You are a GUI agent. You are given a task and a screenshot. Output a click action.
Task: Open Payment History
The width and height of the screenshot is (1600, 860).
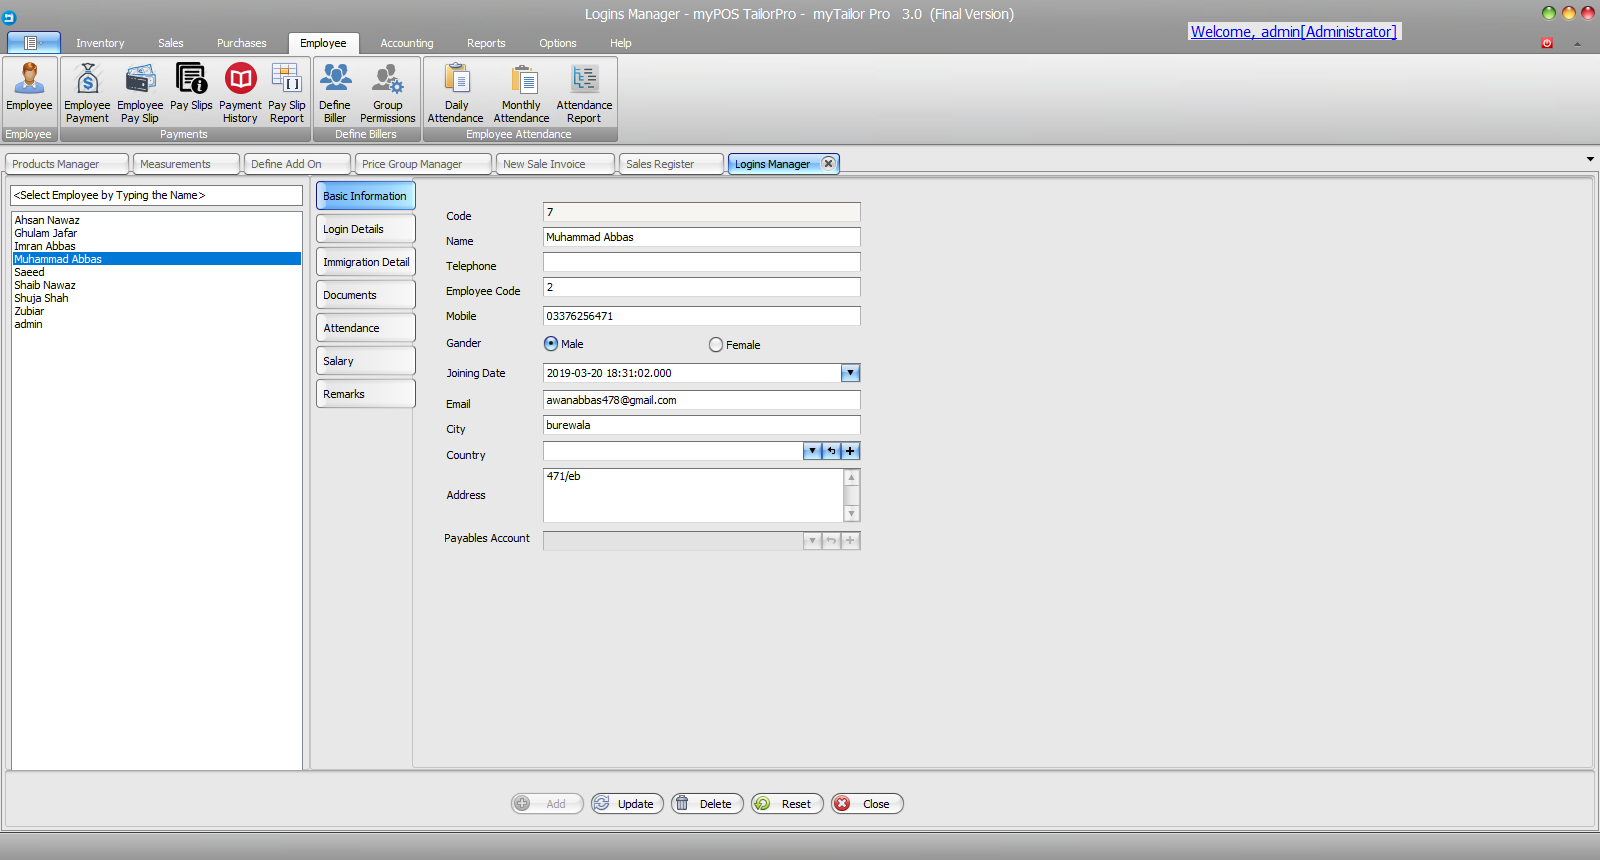(x=240, y=93)
